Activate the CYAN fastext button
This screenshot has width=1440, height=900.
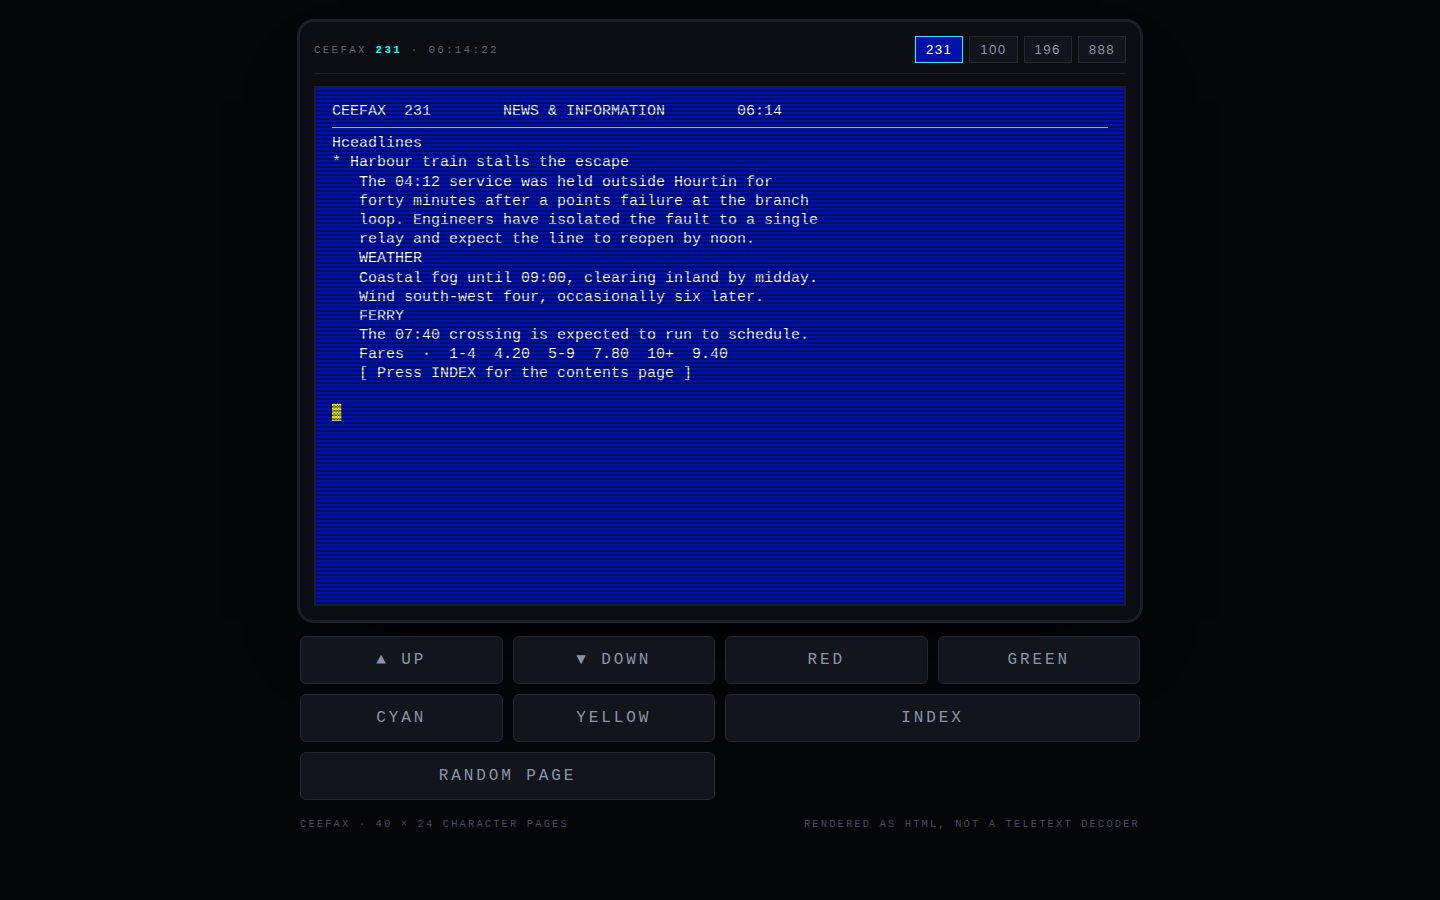[401, 718]
